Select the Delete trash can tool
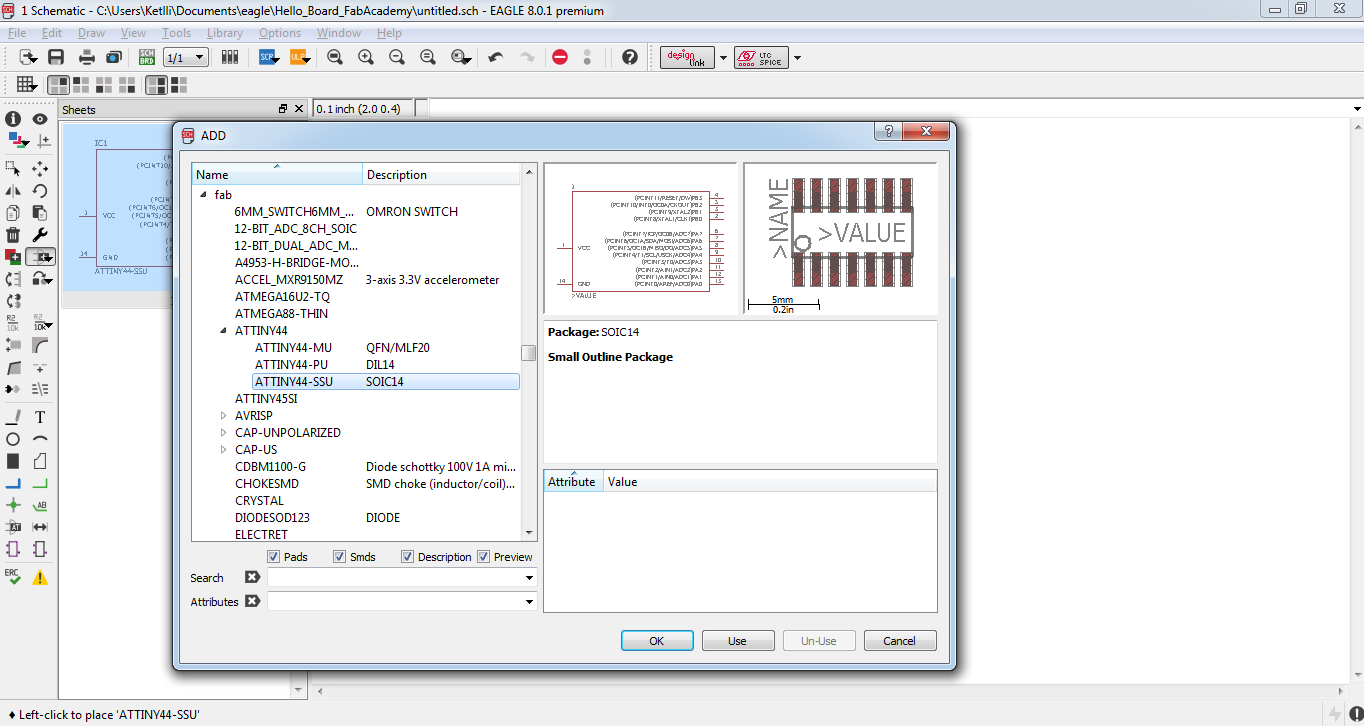This screenshot has width=1364, height=726. pos(13,234)
